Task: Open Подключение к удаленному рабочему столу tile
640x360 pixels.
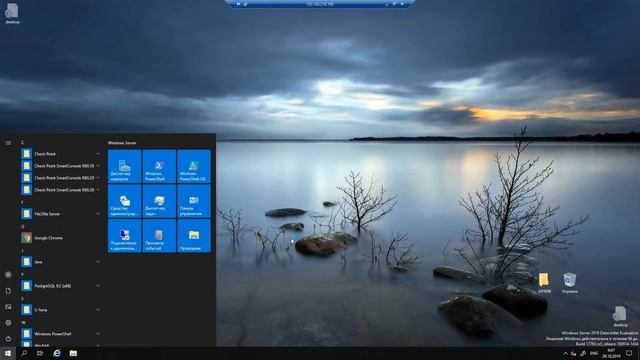Action: coord(124,236)
